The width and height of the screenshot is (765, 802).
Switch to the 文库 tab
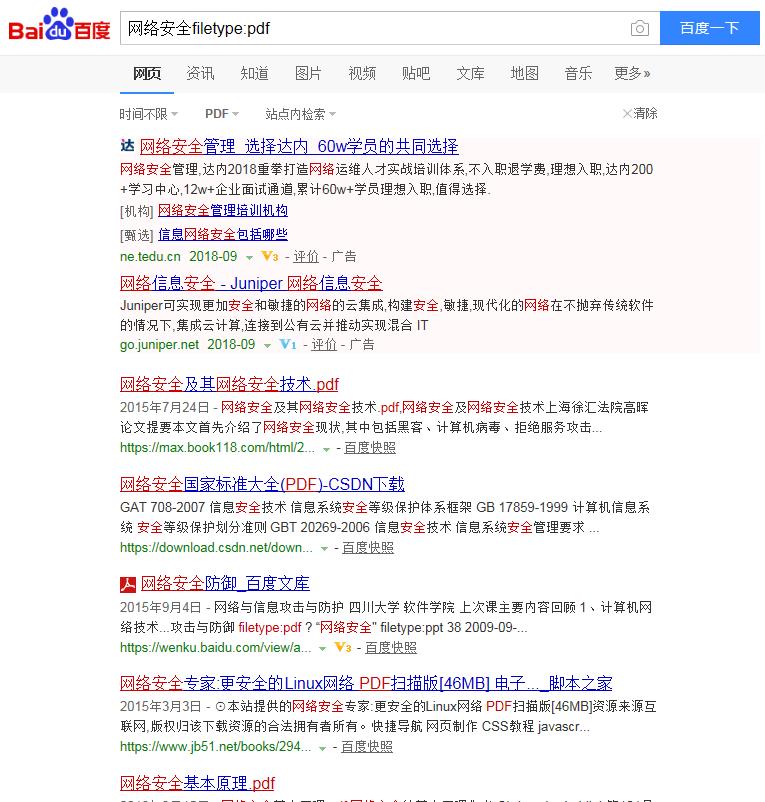[x=470, y=74]
